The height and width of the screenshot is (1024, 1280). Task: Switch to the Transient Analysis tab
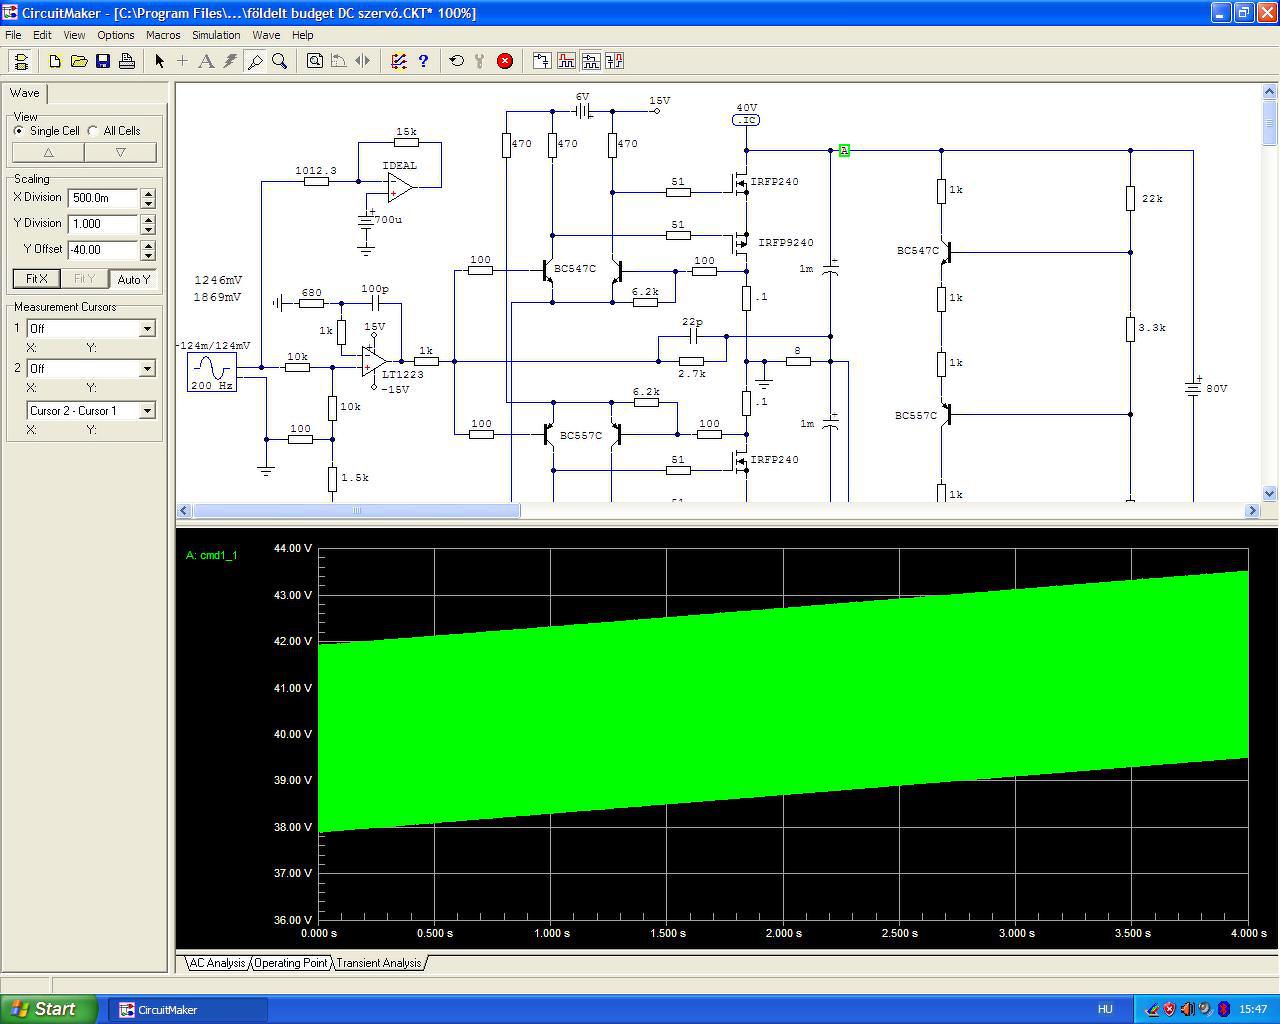(379, 963)
